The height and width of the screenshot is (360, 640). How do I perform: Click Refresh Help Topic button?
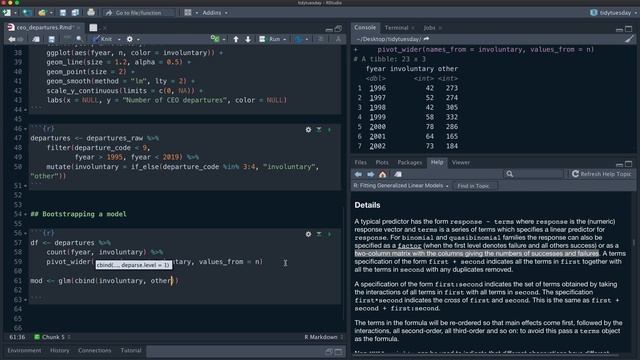click(602, 174)
